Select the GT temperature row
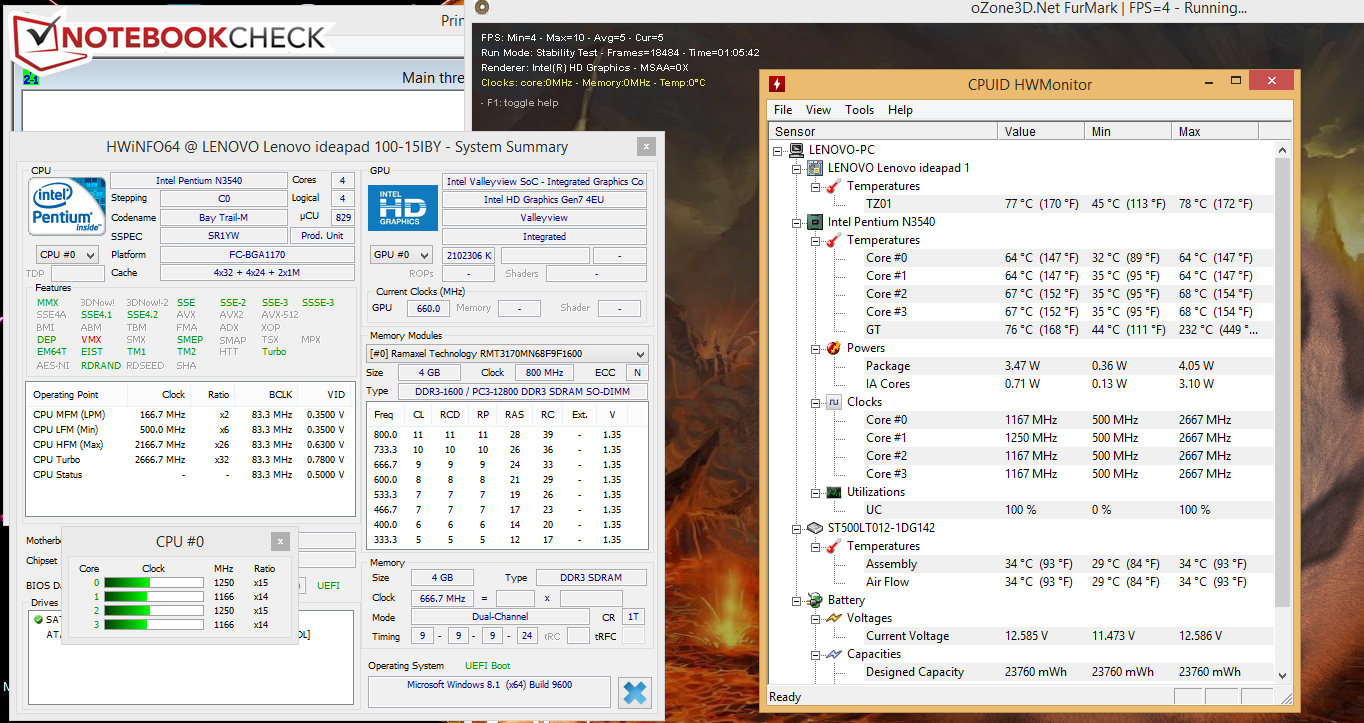The width and height of the screenshot is (1364, 723). [x=1020, y=330]
